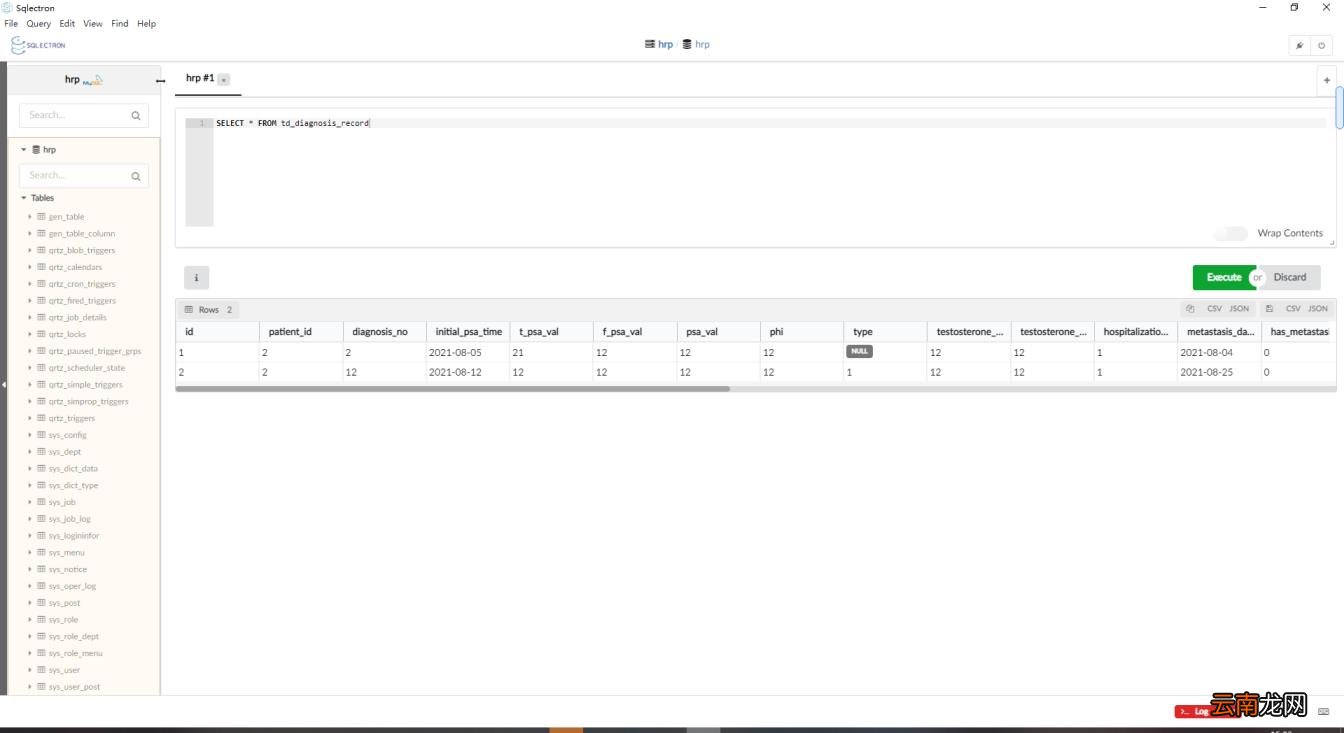Click the Sqlectron logo in the header
This screenshot has width=1344, height=733.
pyautogui.click(x=38, y=45)
